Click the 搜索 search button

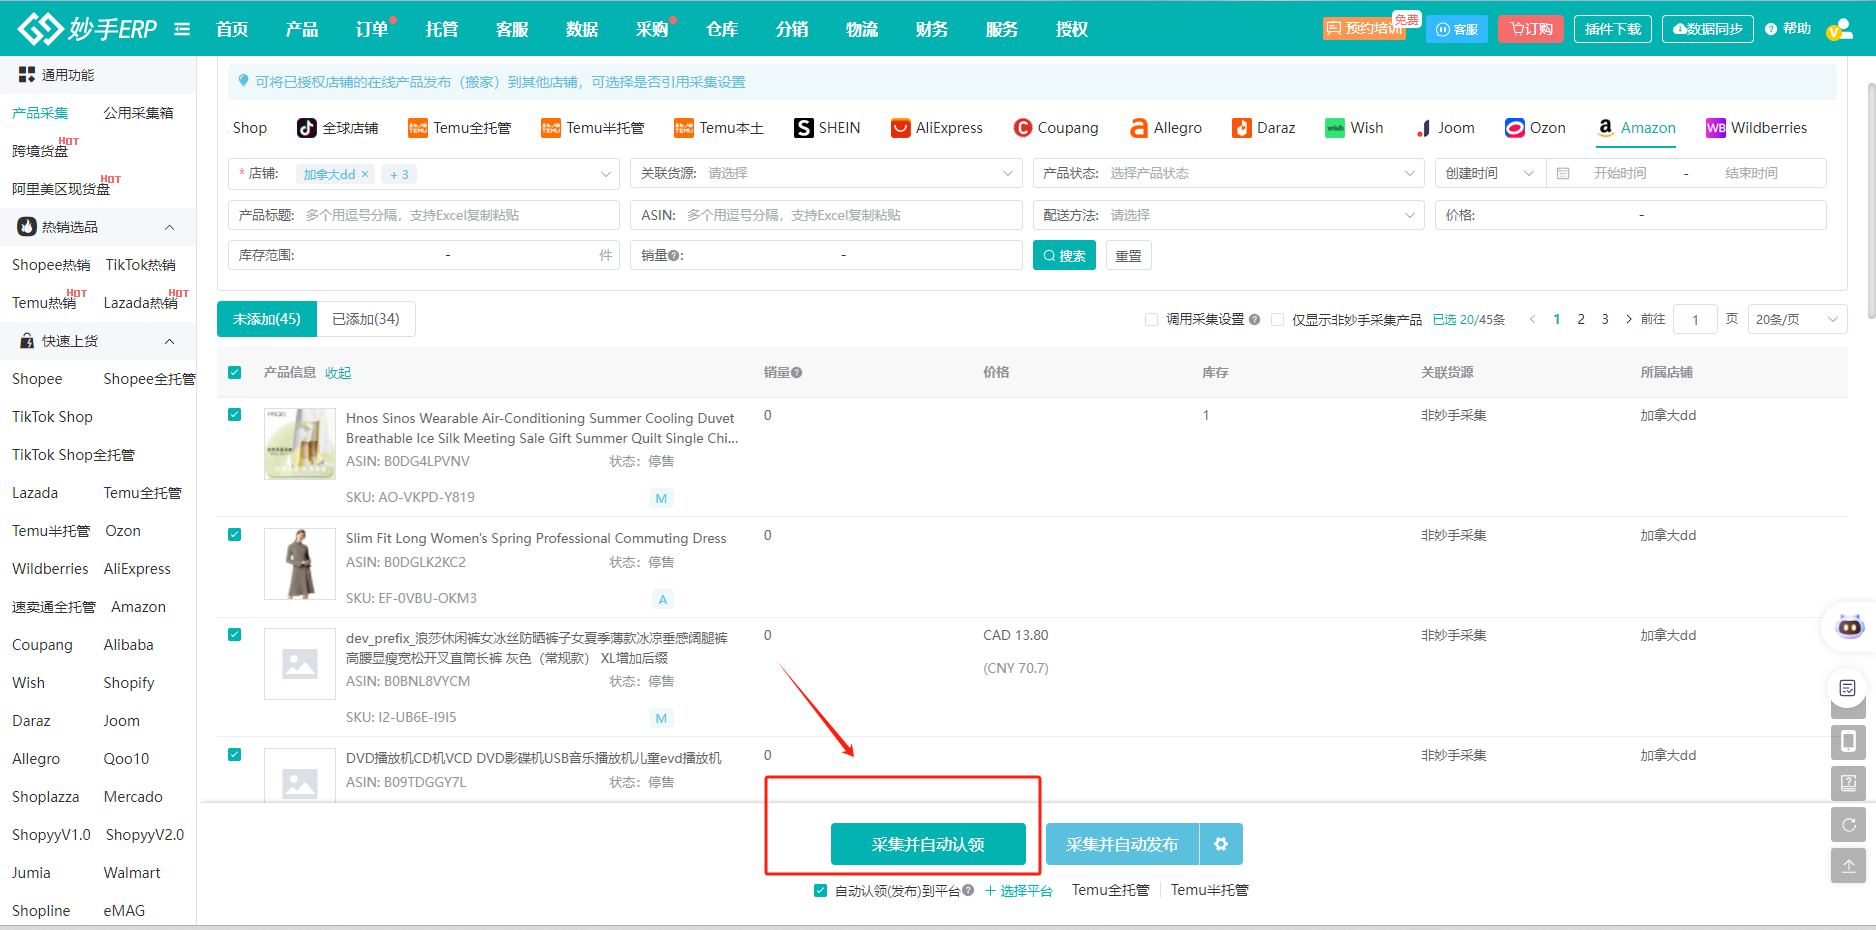click(1064, 256)
